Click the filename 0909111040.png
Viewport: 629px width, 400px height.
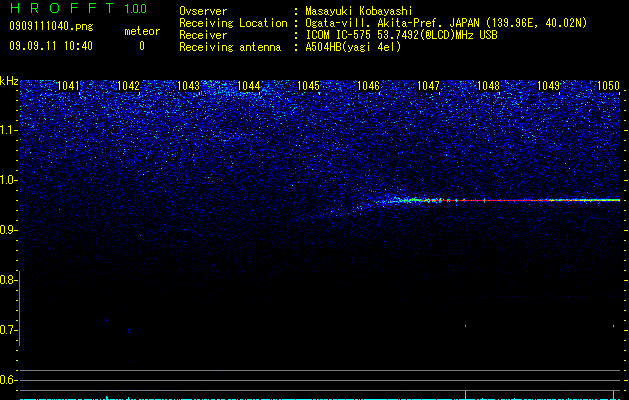pos(51,26)
